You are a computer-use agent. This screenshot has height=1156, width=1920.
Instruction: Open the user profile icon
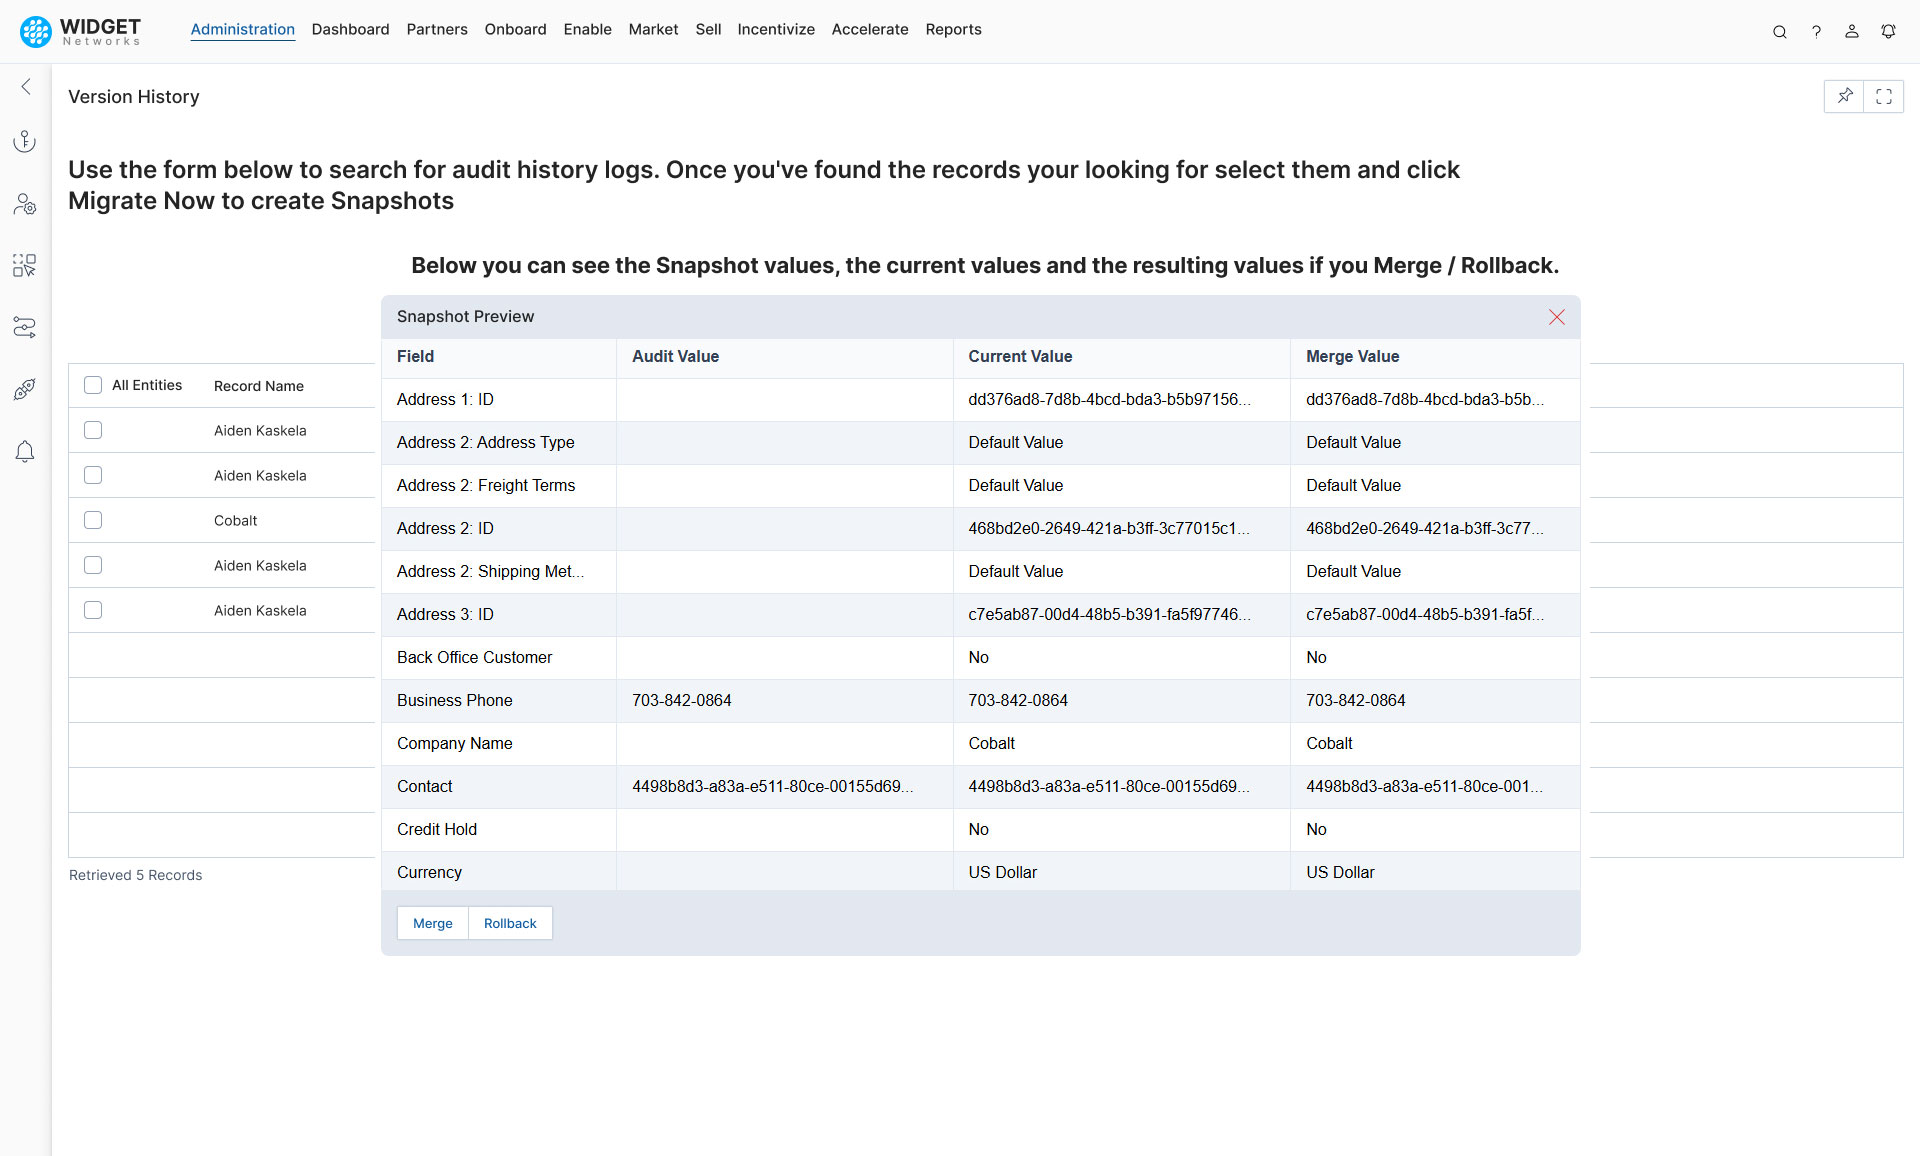pyautogui.click(x=1852, y=31)
